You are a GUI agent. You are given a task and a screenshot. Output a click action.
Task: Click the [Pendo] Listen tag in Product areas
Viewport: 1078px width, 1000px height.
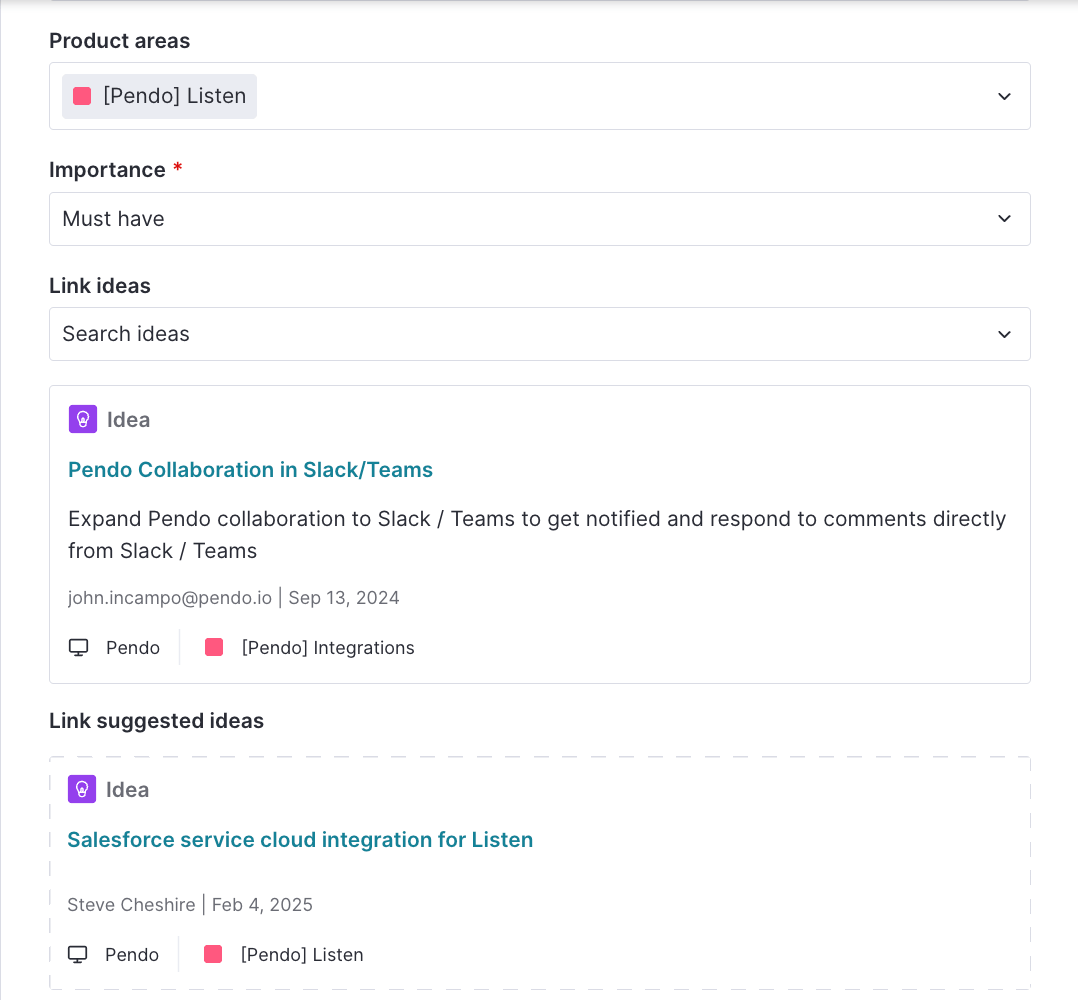[x=160, y=96]
